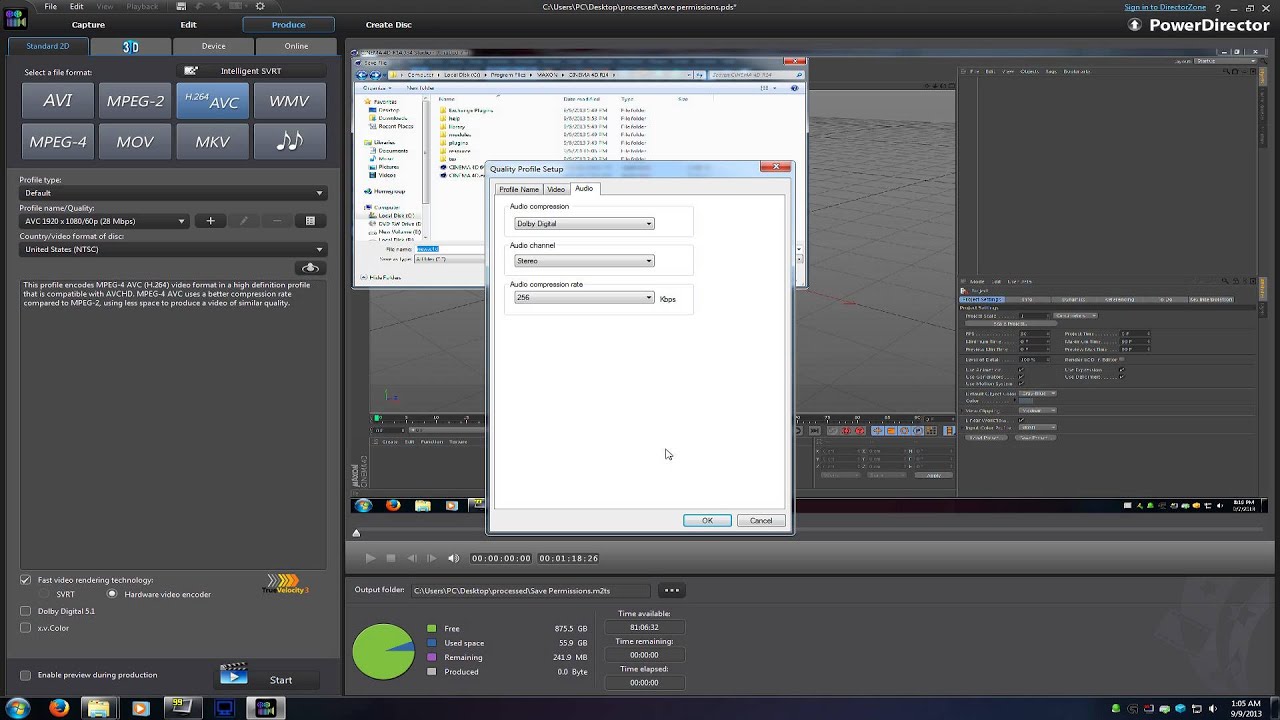Open the Profile Name tab in dialog
Screen dimensions: 1280x720
point(519,189)
